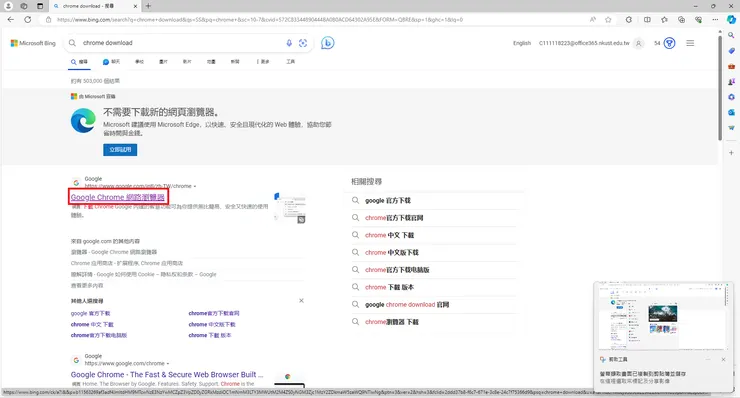The image size is (740, 398).
Task: Add this page to favorites star
Action: [x=608, y=20]
